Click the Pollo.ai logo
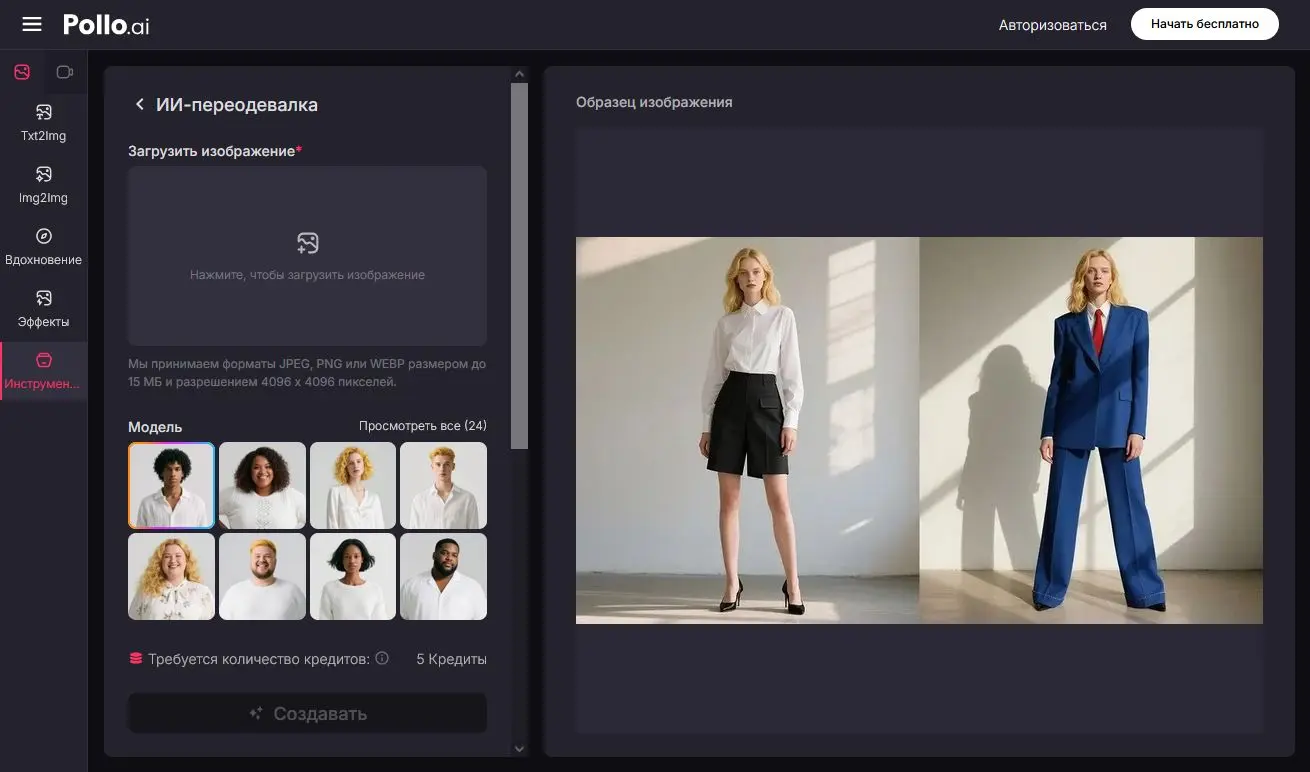Screen dimensions: 1310x772 pos(106,25)
